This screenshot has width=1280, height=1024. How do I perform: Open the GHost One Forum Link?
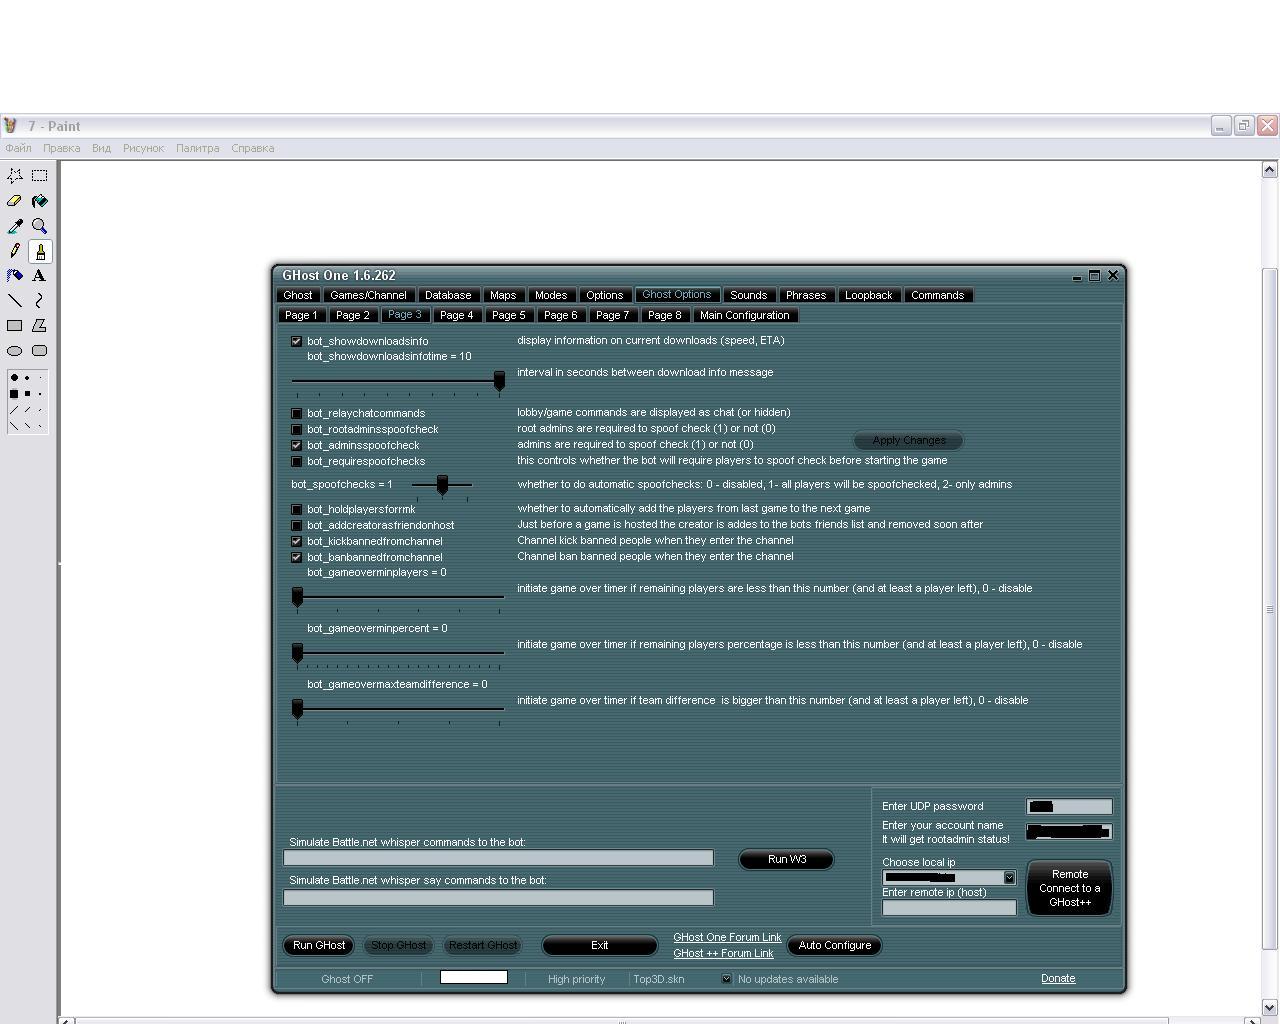click(727, 937)
